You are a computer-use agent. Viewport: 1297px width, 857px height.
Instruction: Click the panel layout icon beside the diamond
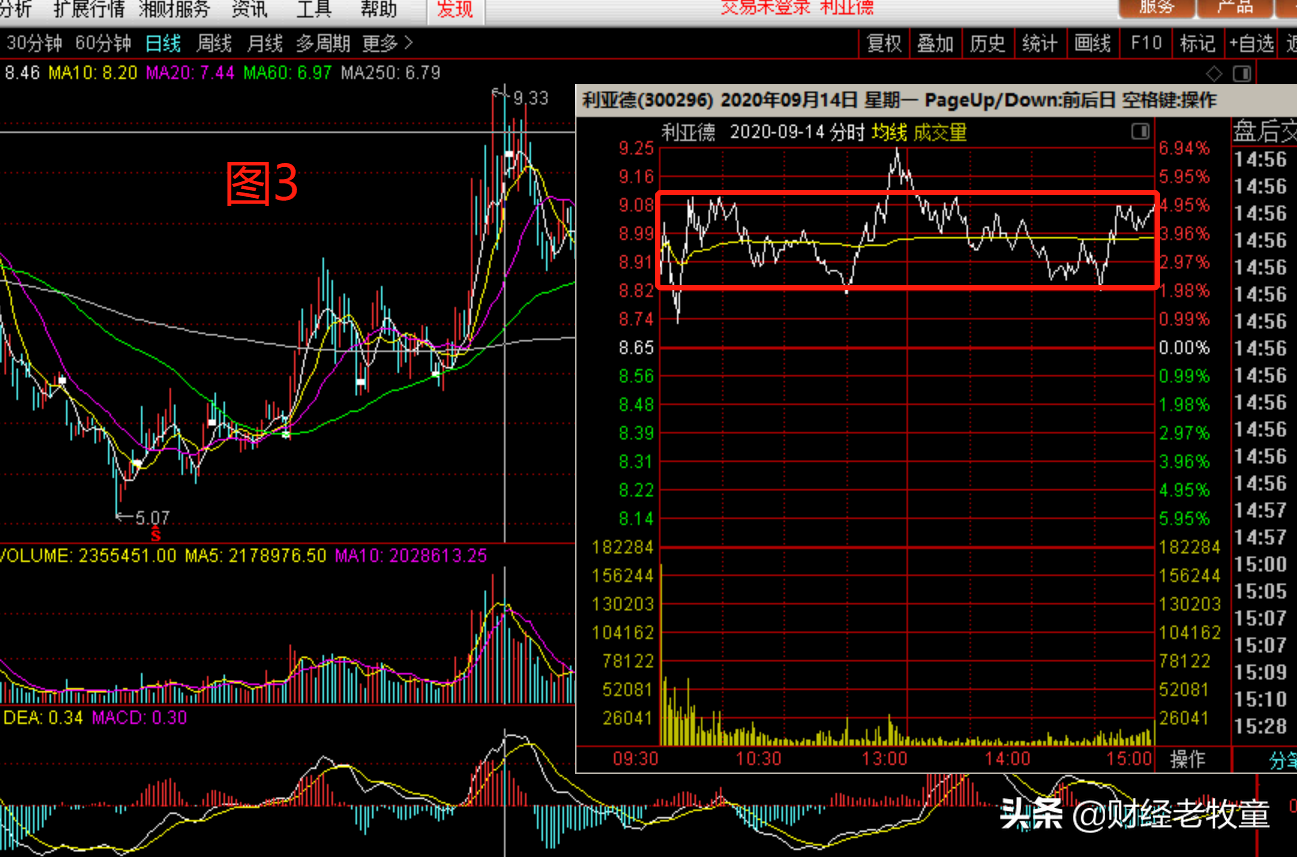pos(1242,73)
